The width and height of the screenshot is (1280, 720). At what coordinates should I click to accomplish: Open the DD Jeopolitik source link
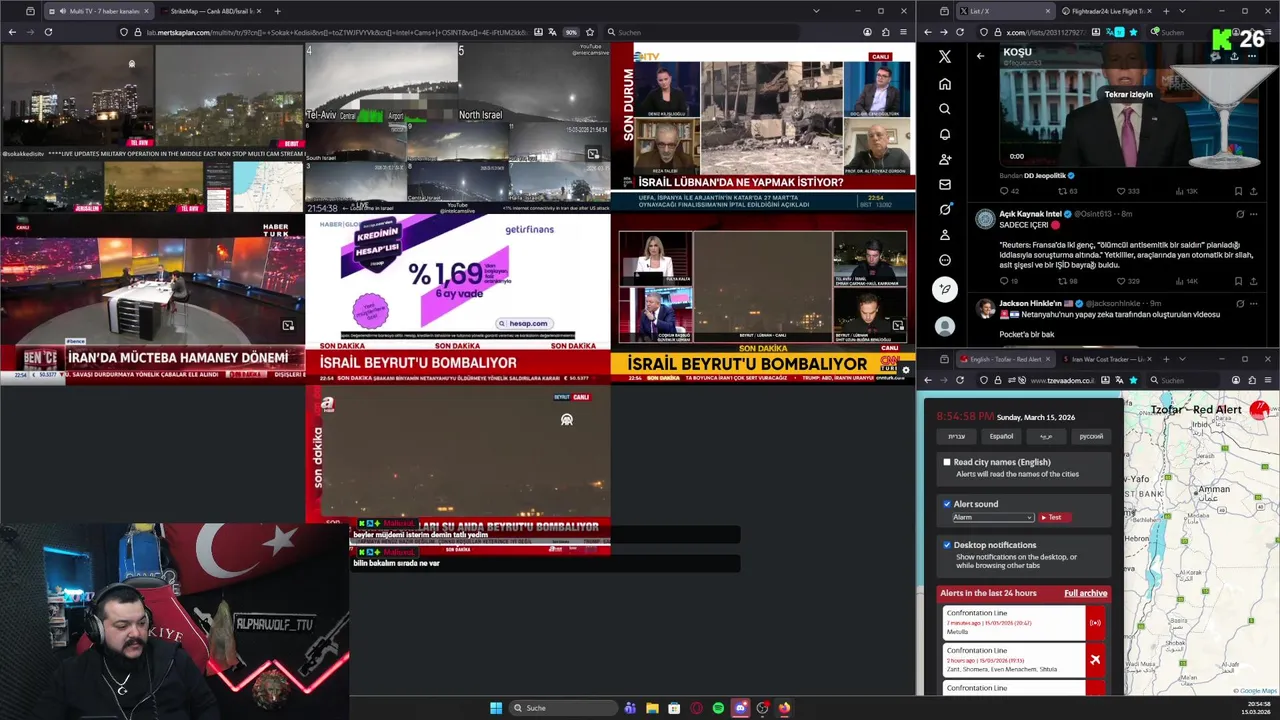pyautogui.click(x=1044, y=175)
